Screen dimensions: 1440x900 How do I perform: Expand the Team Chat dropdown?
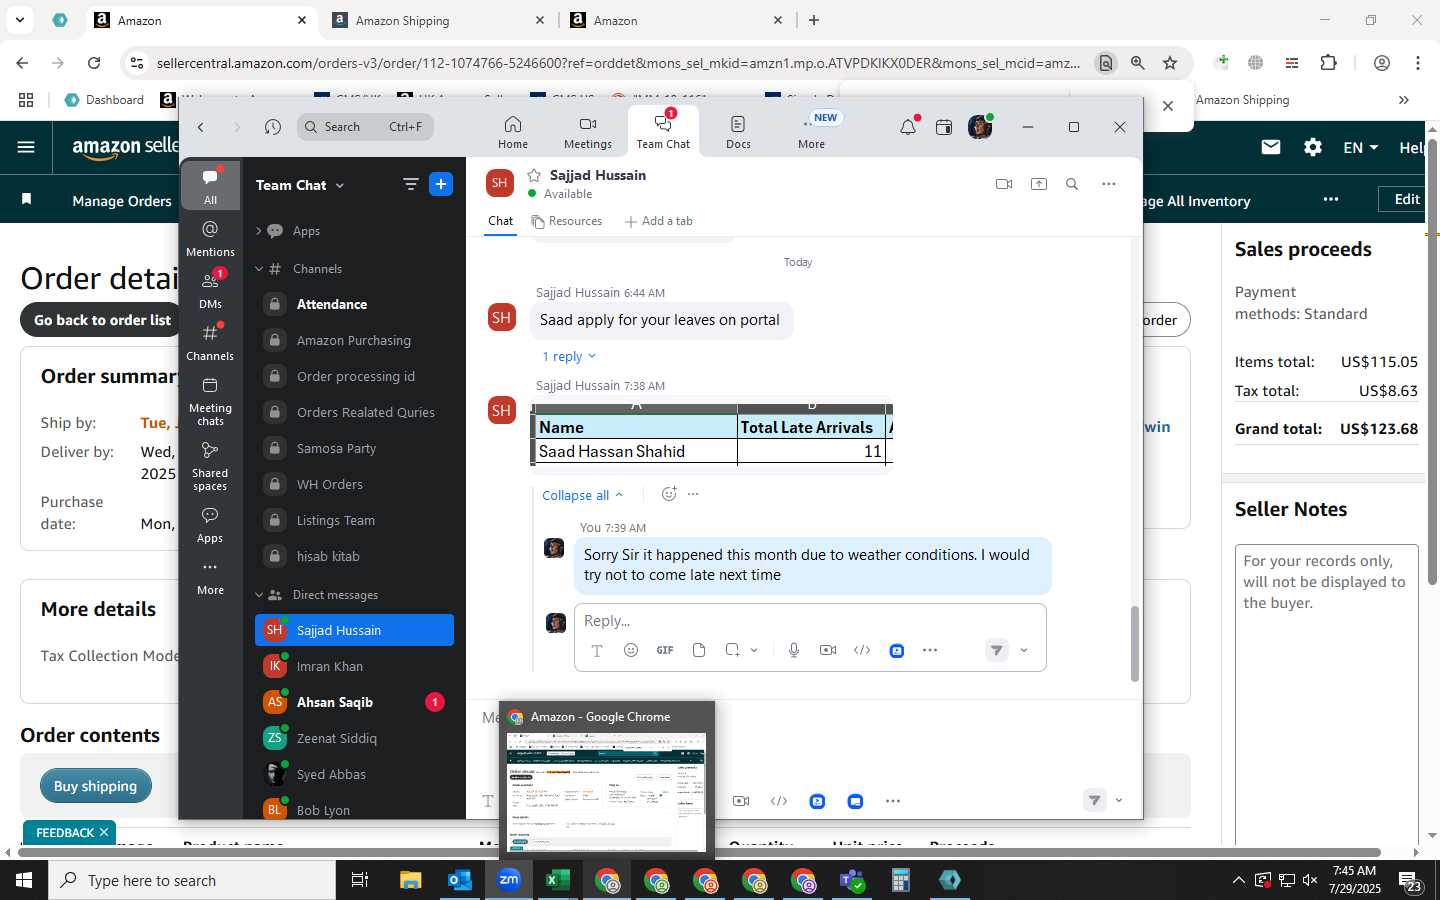340,185
